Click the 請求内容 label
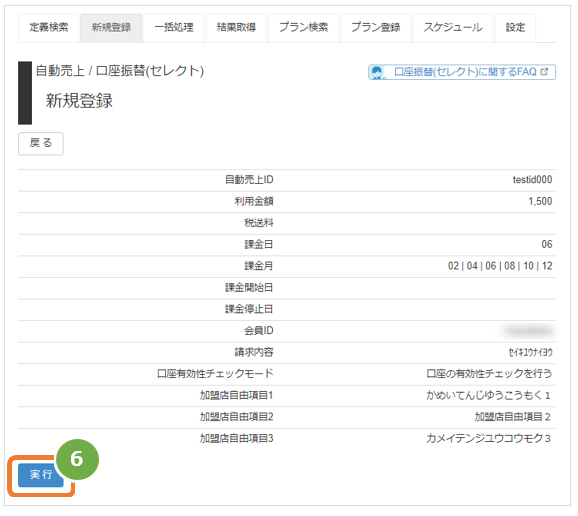 point(254,353)
